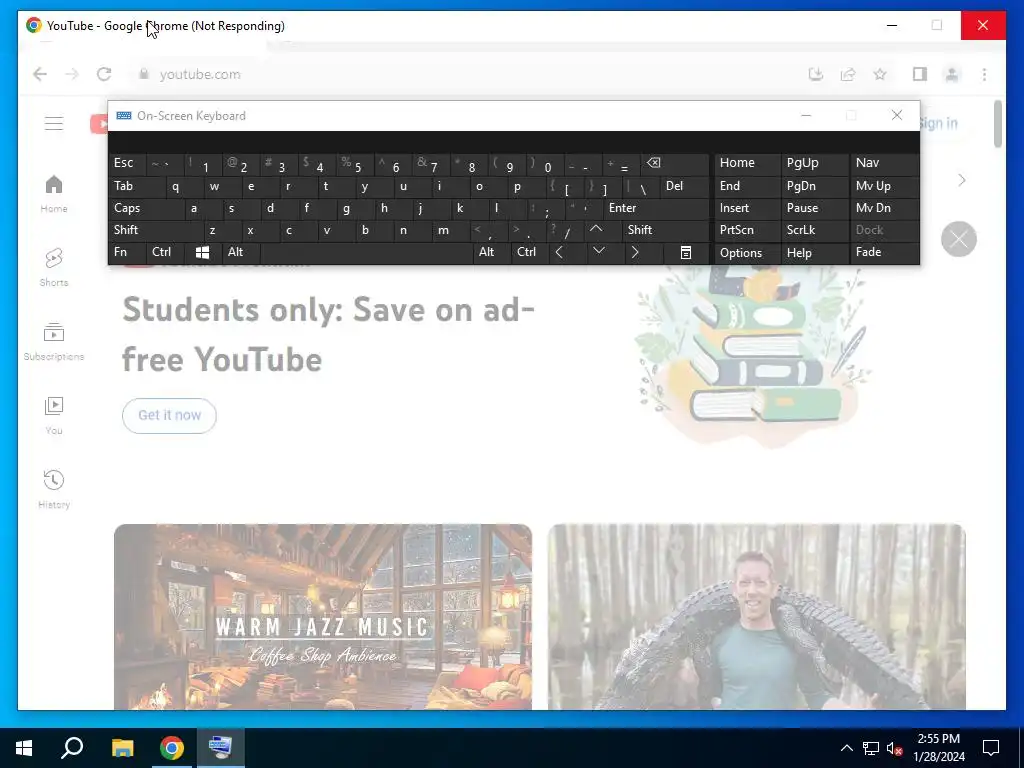Open History in YouTube sidebar

(54, 489)
